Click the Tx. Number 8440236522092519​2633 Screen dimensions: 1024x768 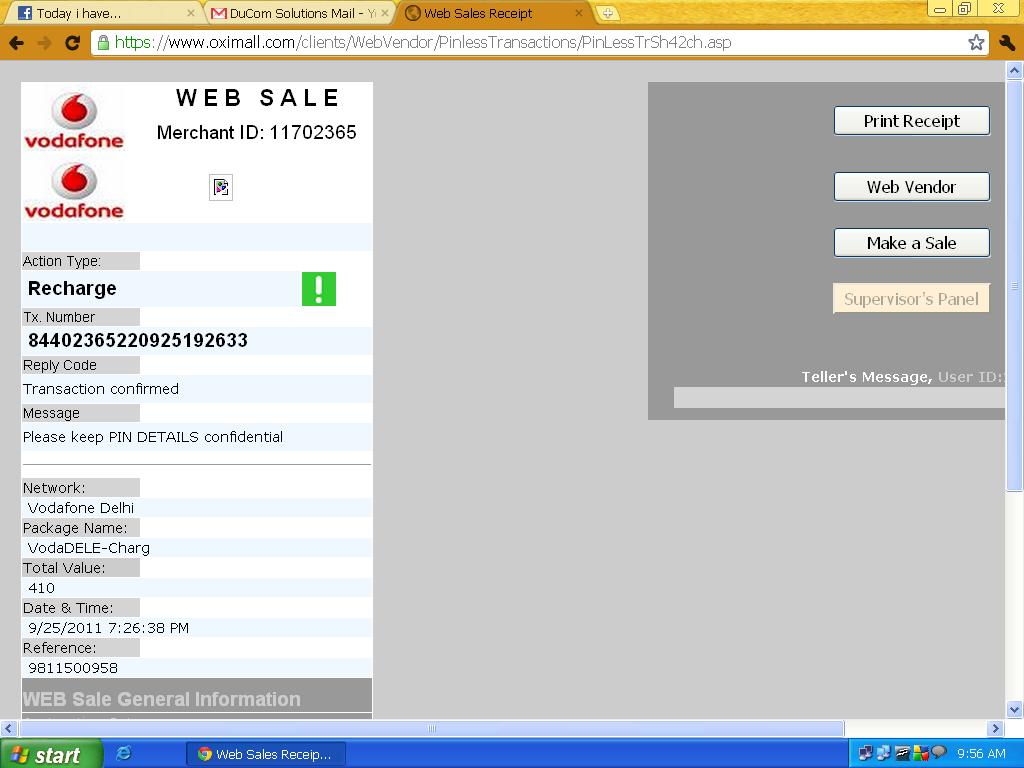click(x=138, y=340)
